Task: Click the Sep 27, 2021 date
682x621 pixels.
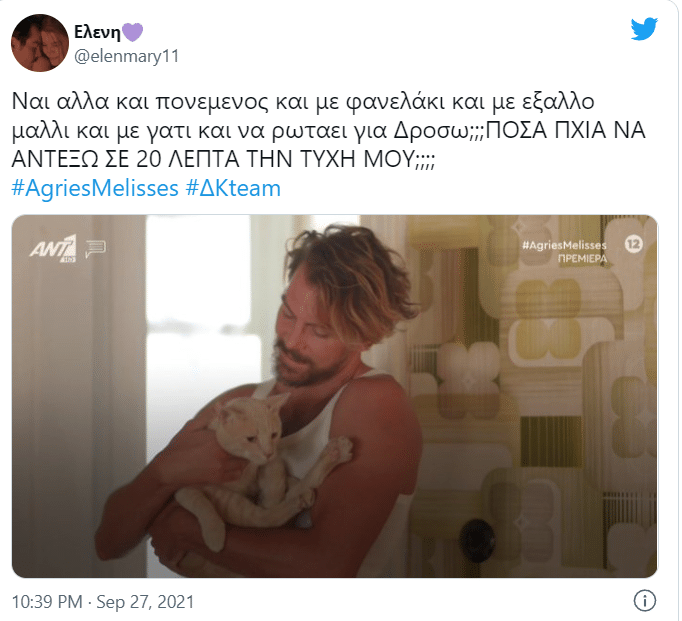Action: click(x=145, y=602)
